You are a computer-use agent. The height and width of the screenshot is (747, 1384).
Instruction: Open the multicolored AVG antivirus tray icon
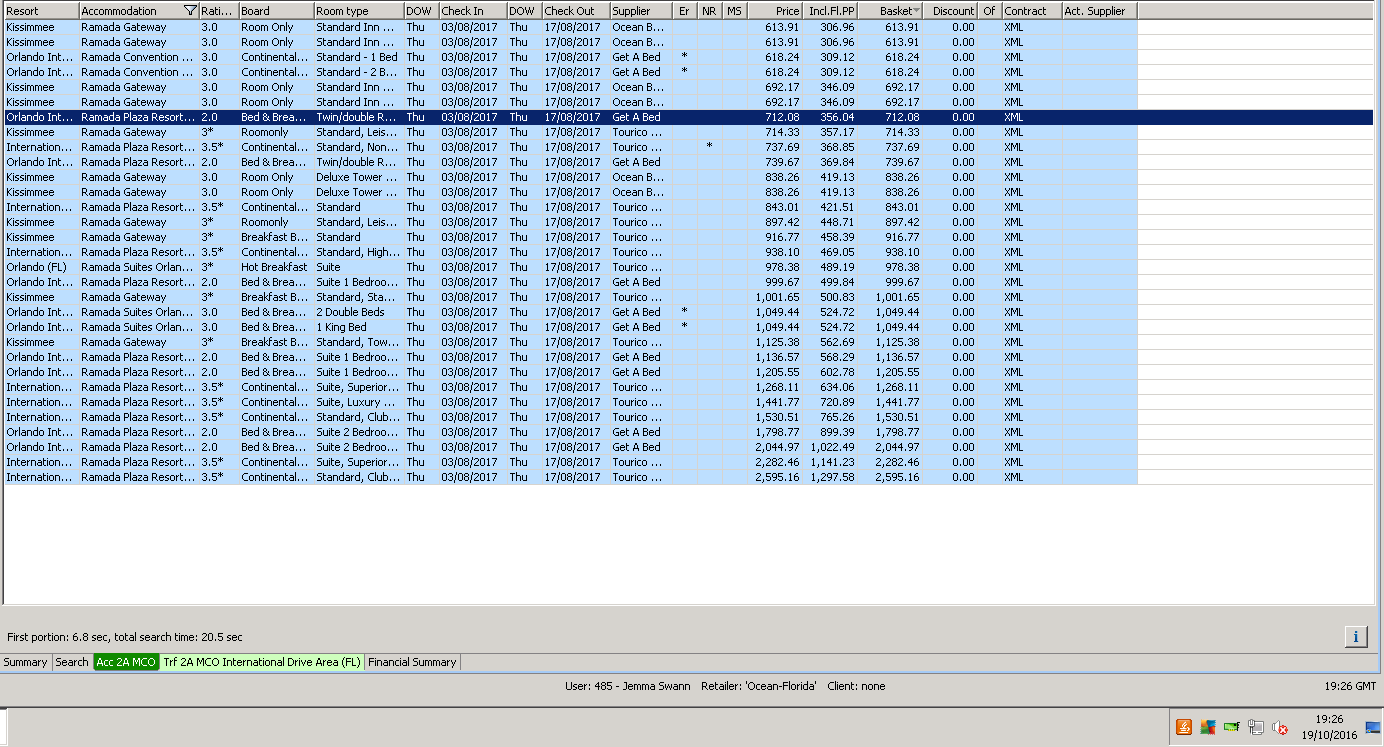(x=1208, y=727)
